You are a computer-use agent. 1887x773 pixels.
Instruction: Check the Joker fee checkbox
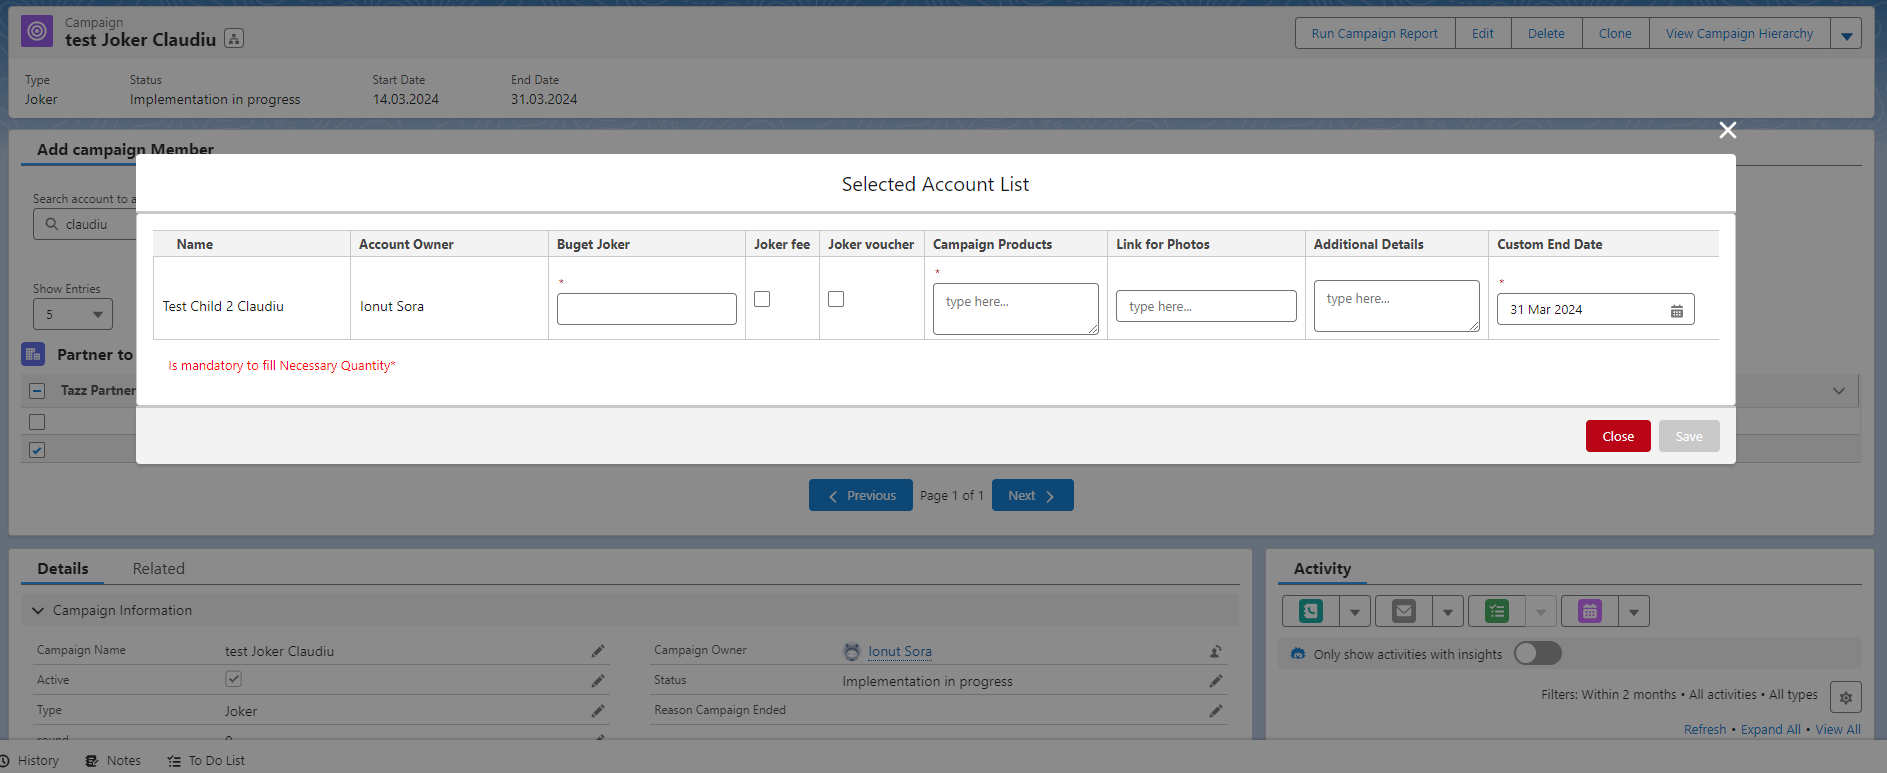click(762, 299)
